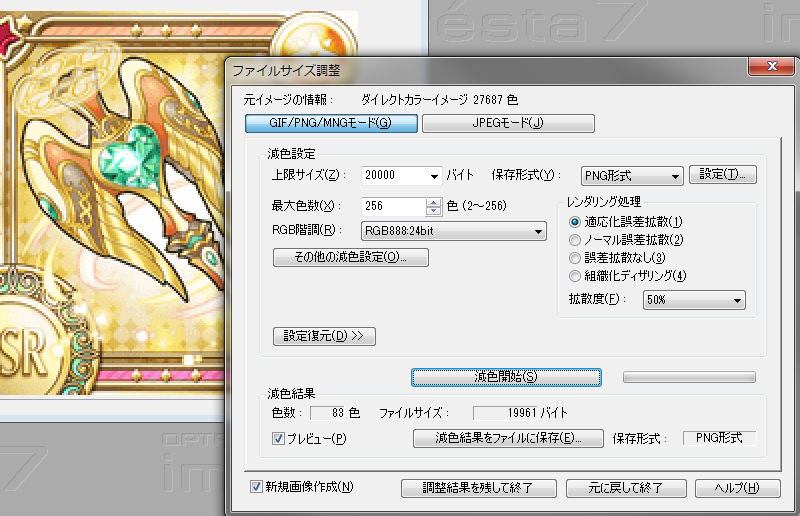
Task: Click the 色数 result value 83
Action: pos(328,413)
